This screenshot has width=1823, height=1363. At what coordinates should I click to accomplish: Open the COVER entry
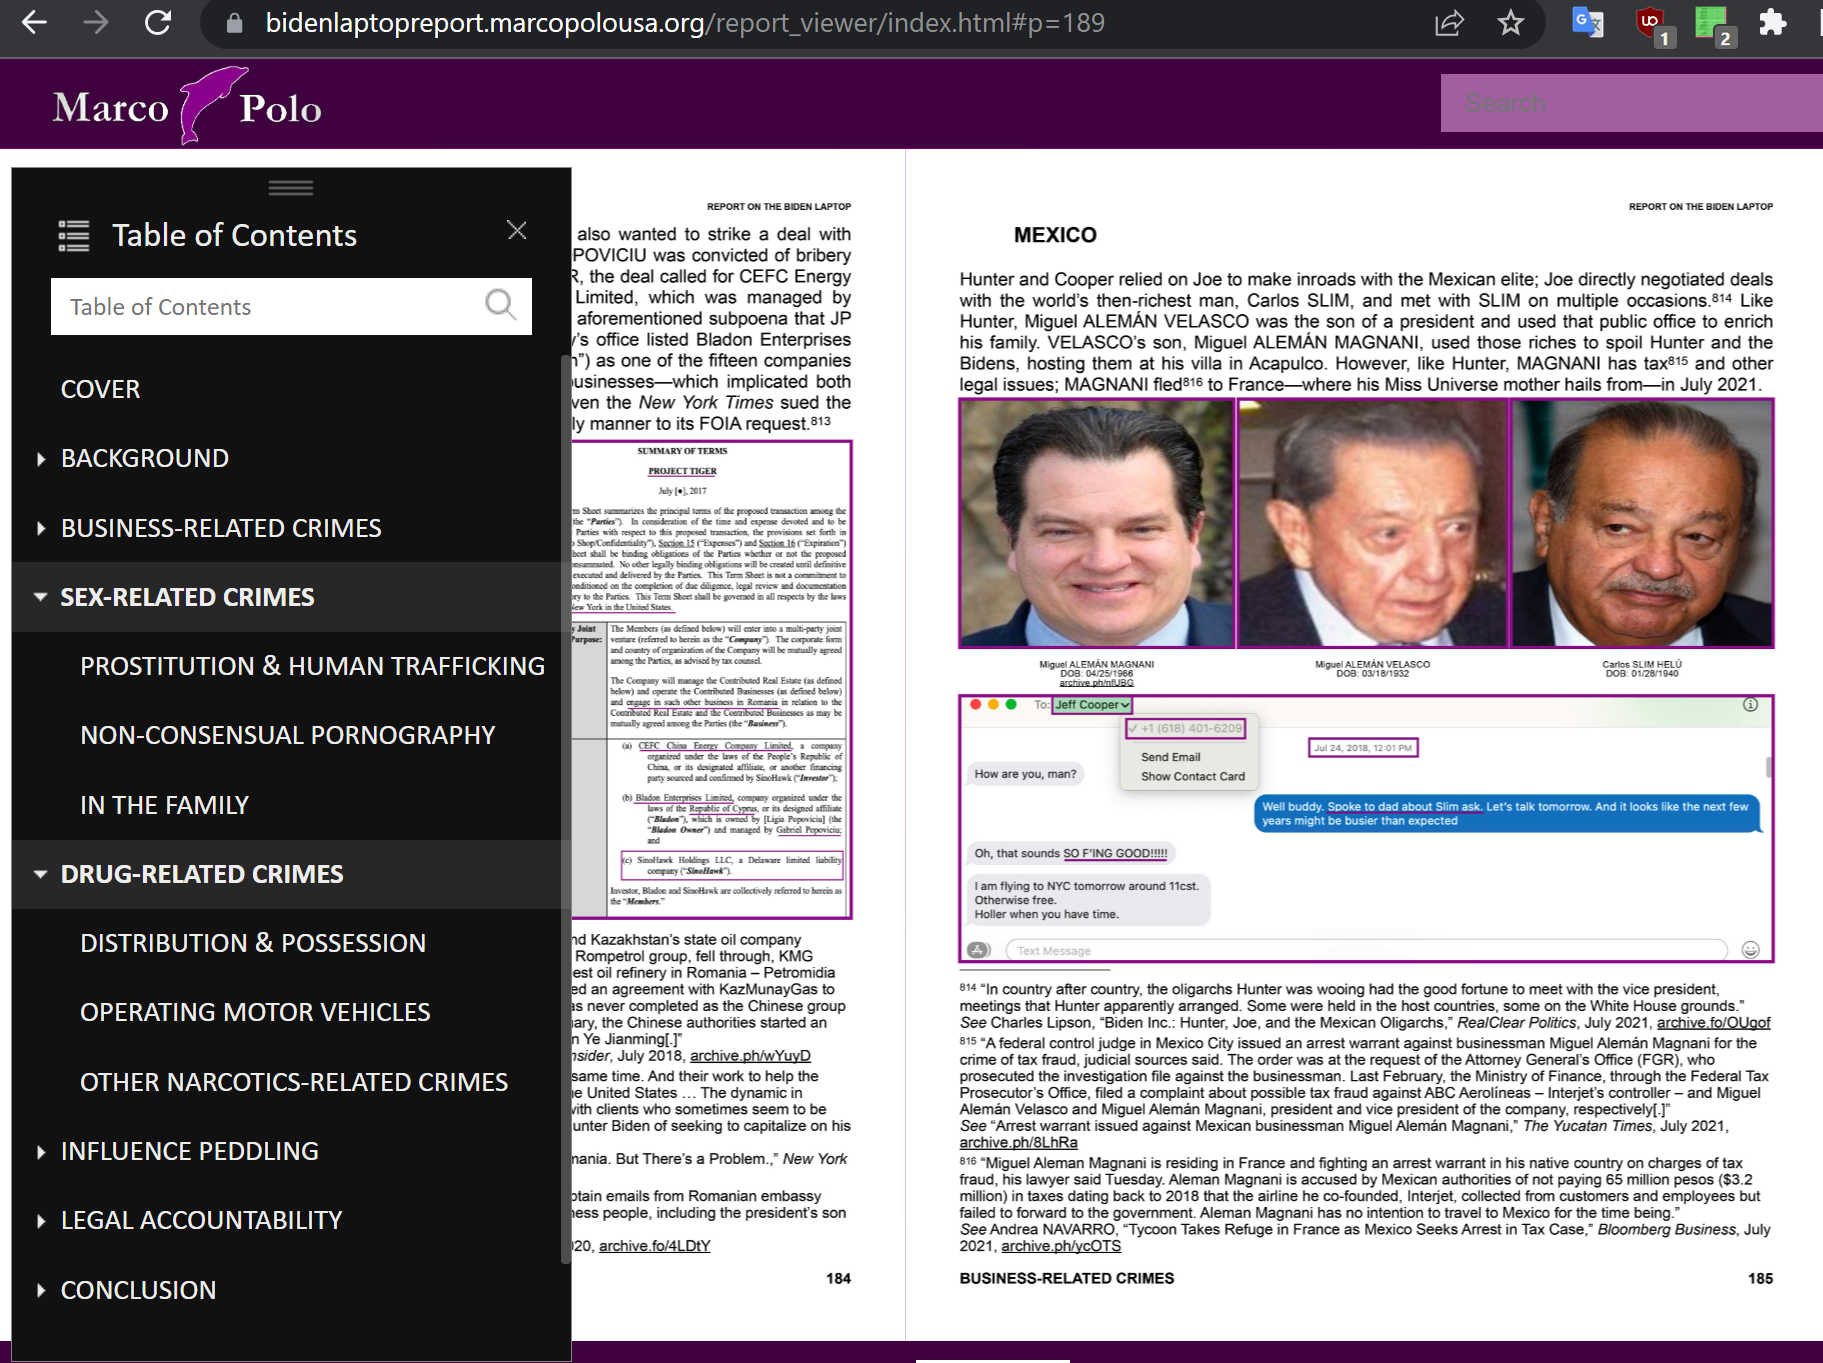point(100,389)
